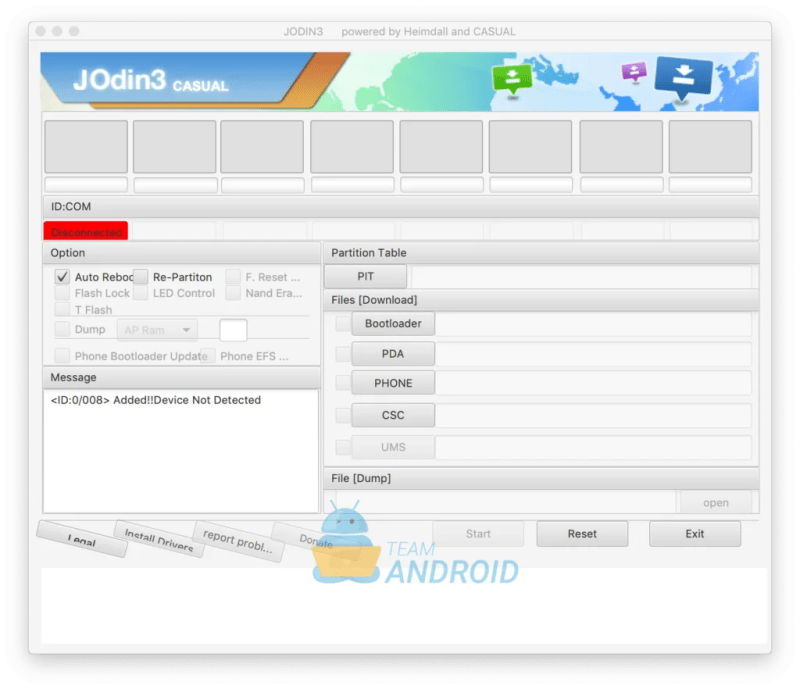Choose a Bootloader file
800x689 pixels.
393,324
